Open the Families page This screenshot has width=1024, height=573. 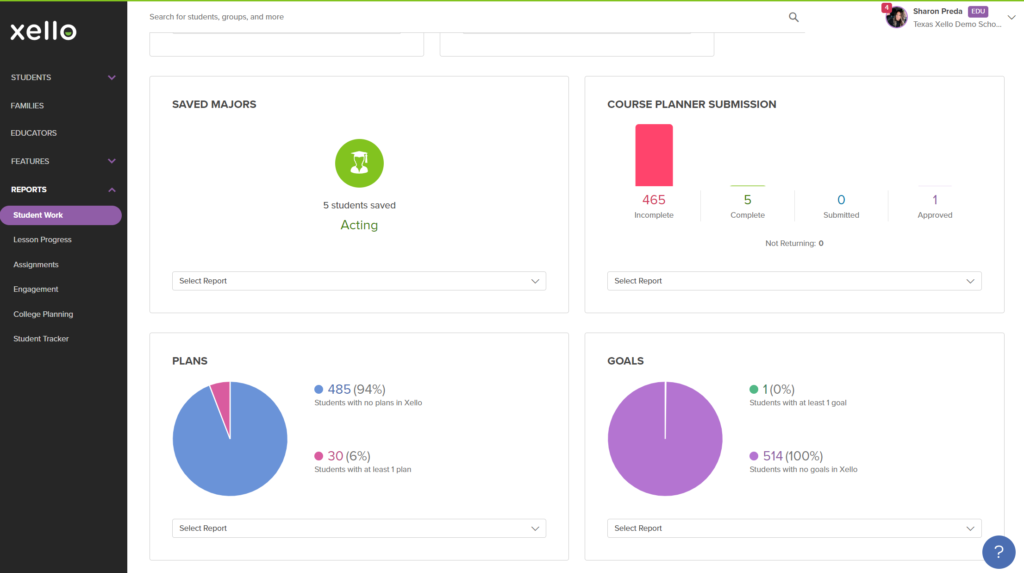(x=27, y=105)
